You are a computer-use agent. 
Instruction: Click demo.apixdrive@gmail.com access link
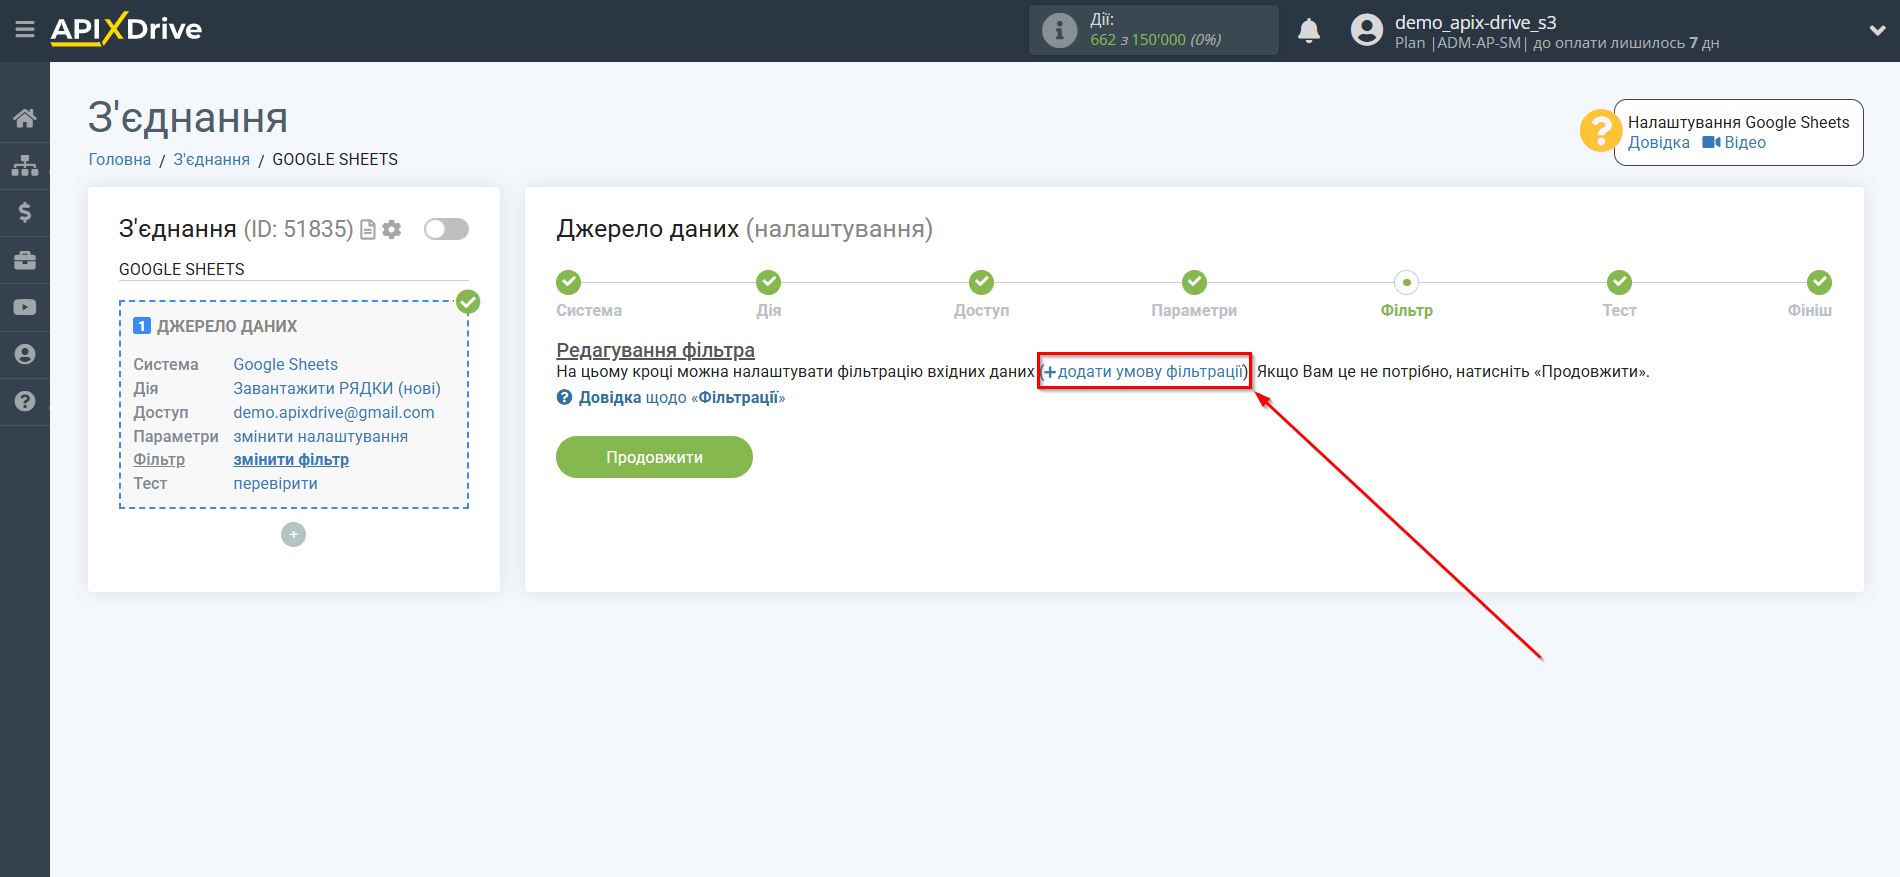[x=334, y=413]
